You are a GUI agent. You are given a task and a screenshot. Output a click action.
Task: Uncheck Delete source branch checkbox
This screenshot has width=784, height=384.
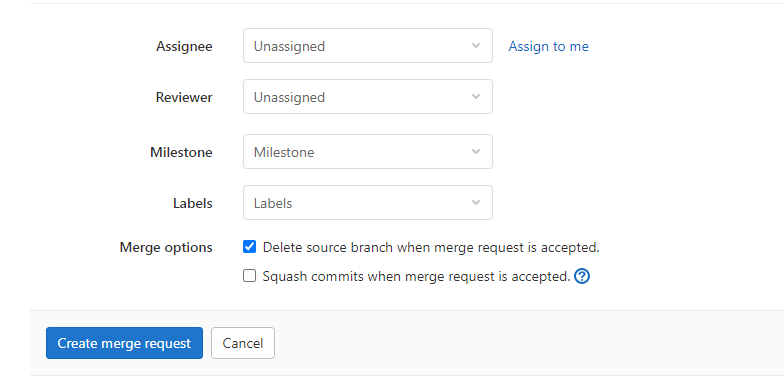[x=250, y=247]
